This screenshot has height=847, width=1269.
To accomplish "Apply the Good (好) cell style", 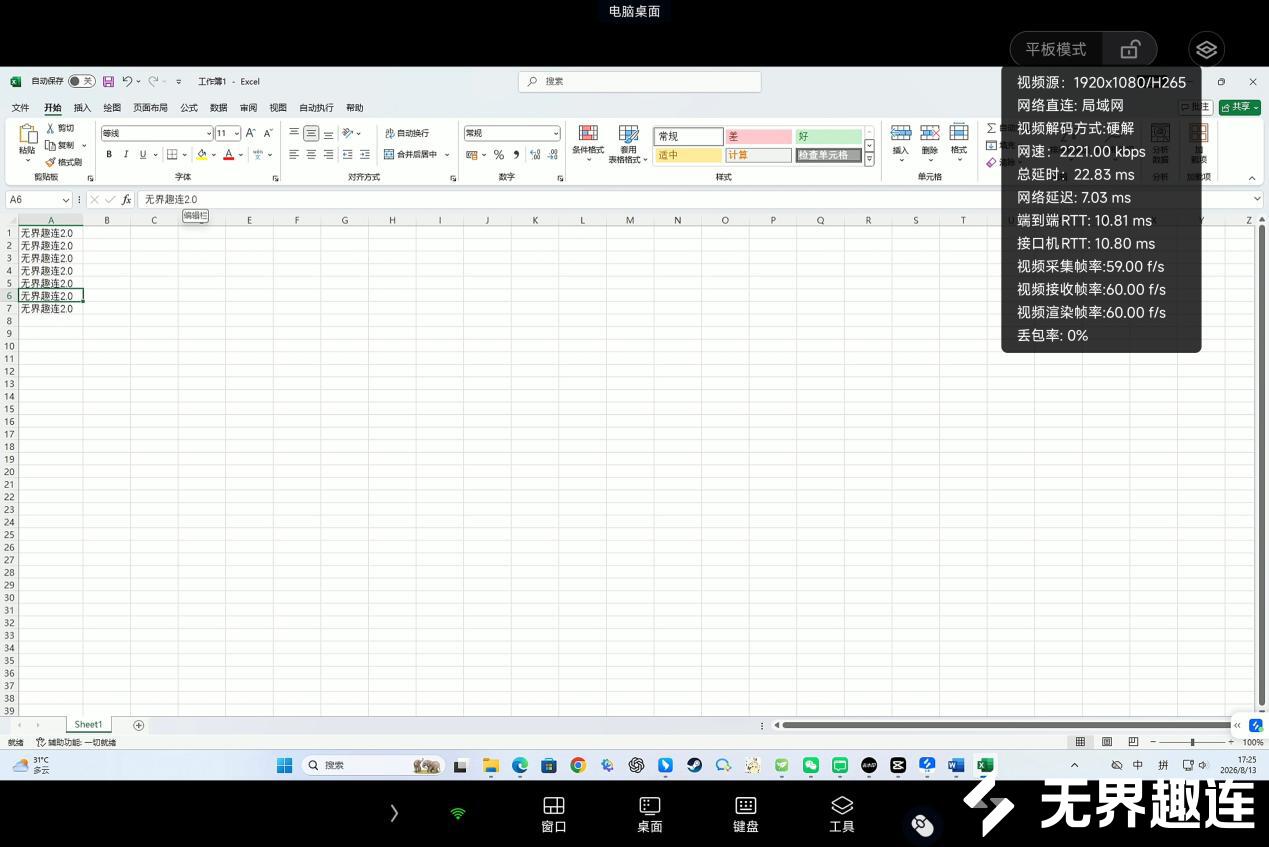I will pyautogui.click(x=828, y=136).
